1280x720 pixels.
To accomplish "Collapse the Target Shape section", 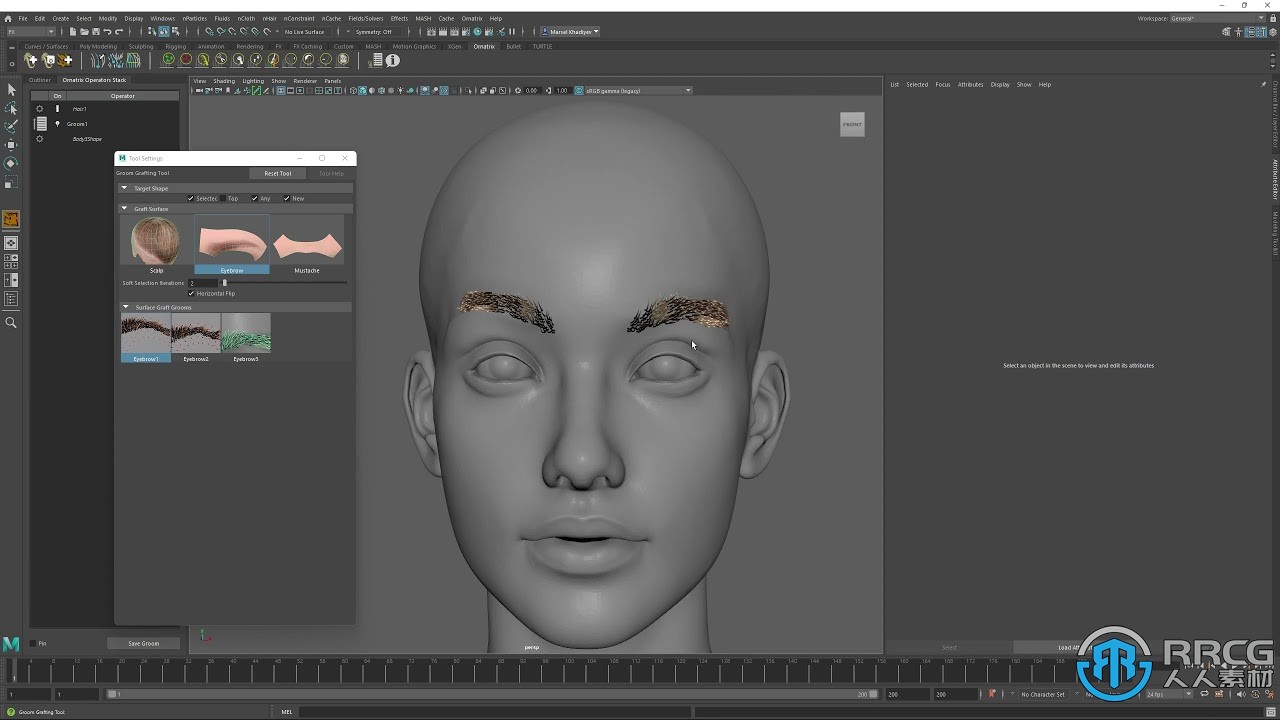I will [125, 188].
